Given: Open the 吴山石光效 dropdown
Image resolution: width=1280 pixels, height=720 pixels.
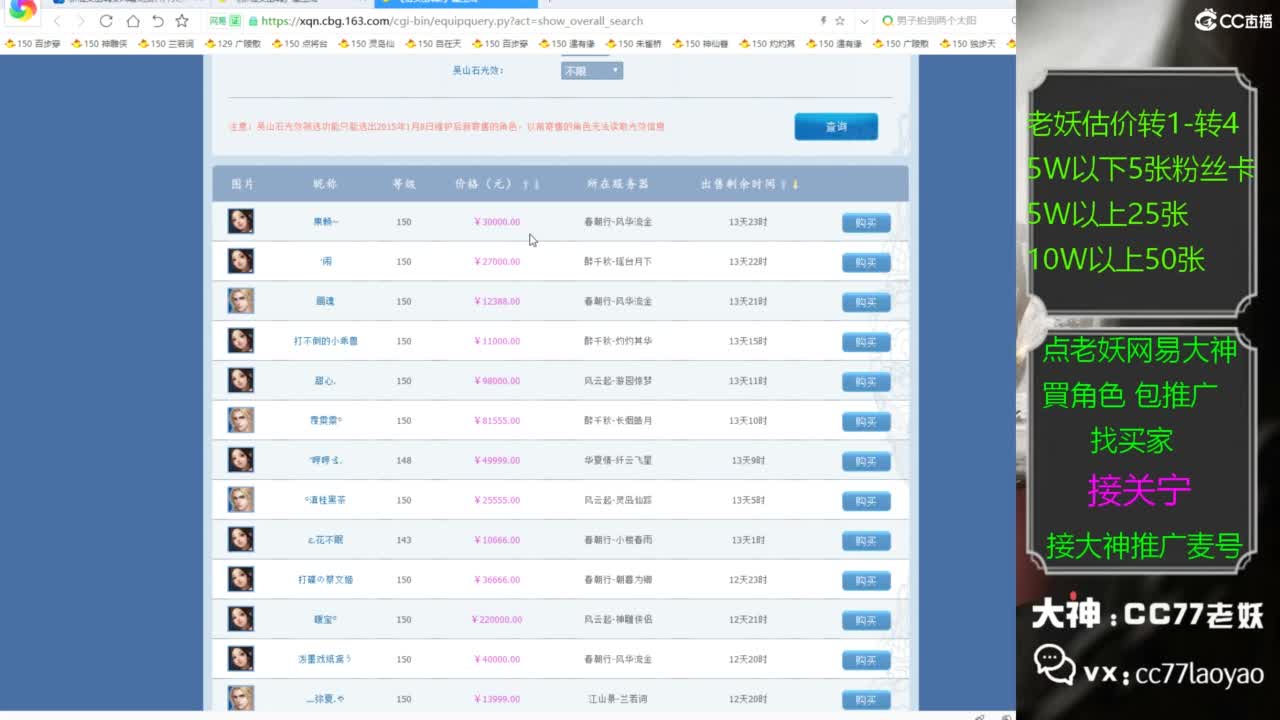Looking at the screenshot, I should [591, 71].
